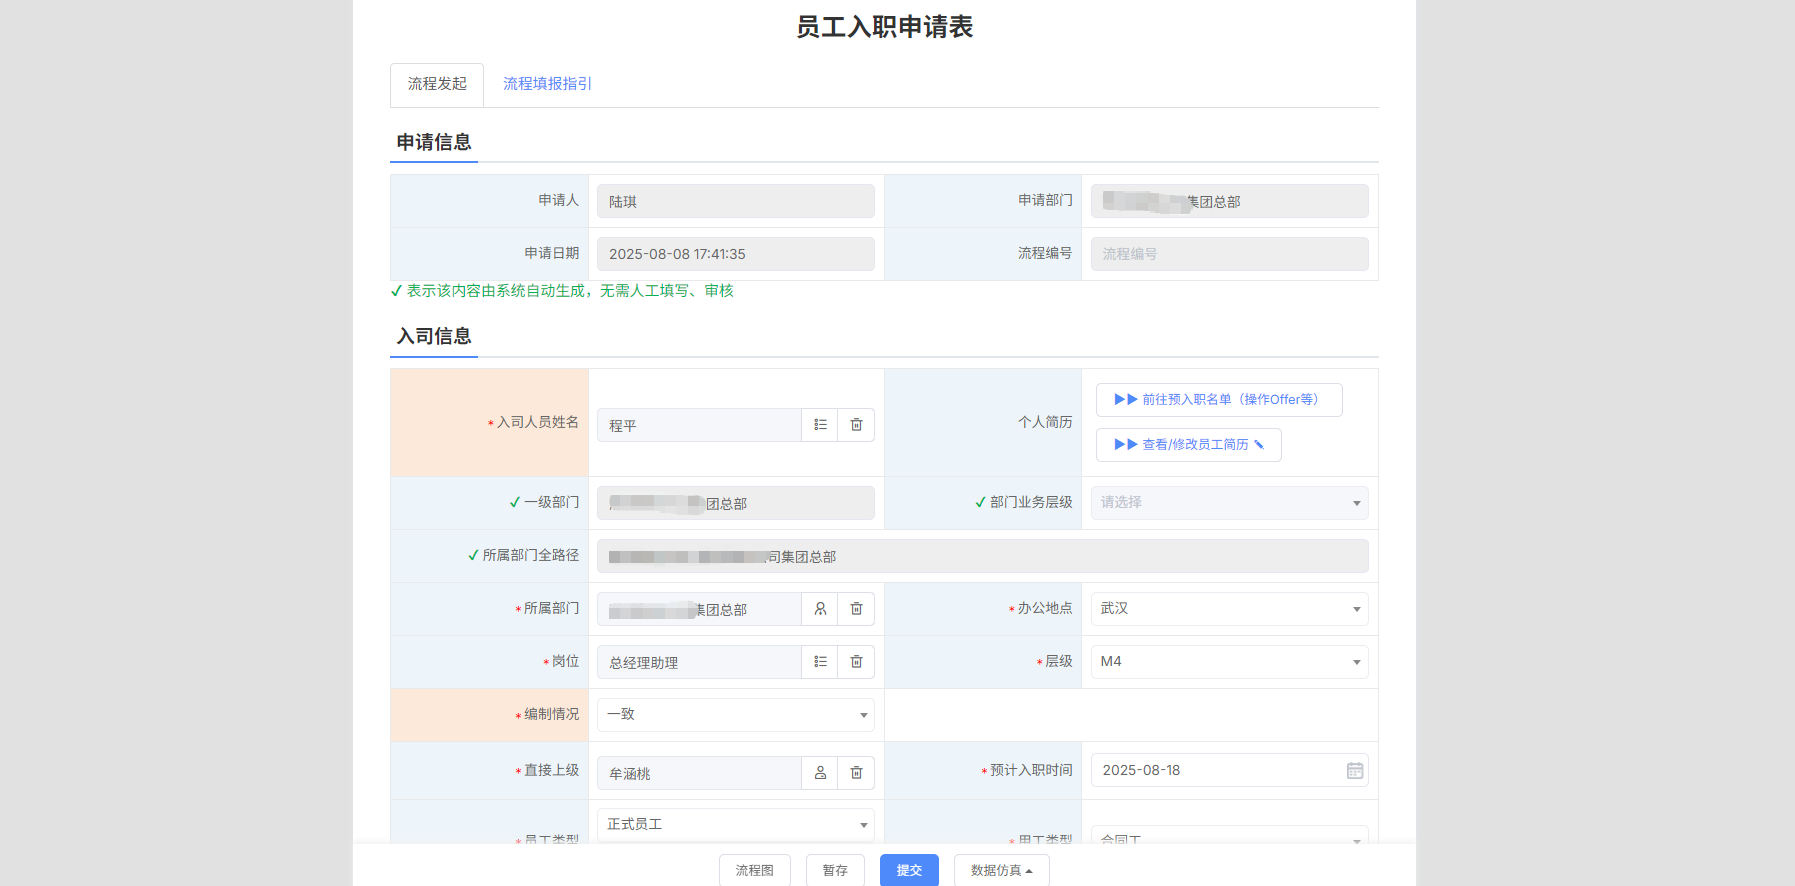Screen dimensions: 1795x886
Task: Click the 直接上级 field showing 牟涵桃
Action: coord(699,773)
